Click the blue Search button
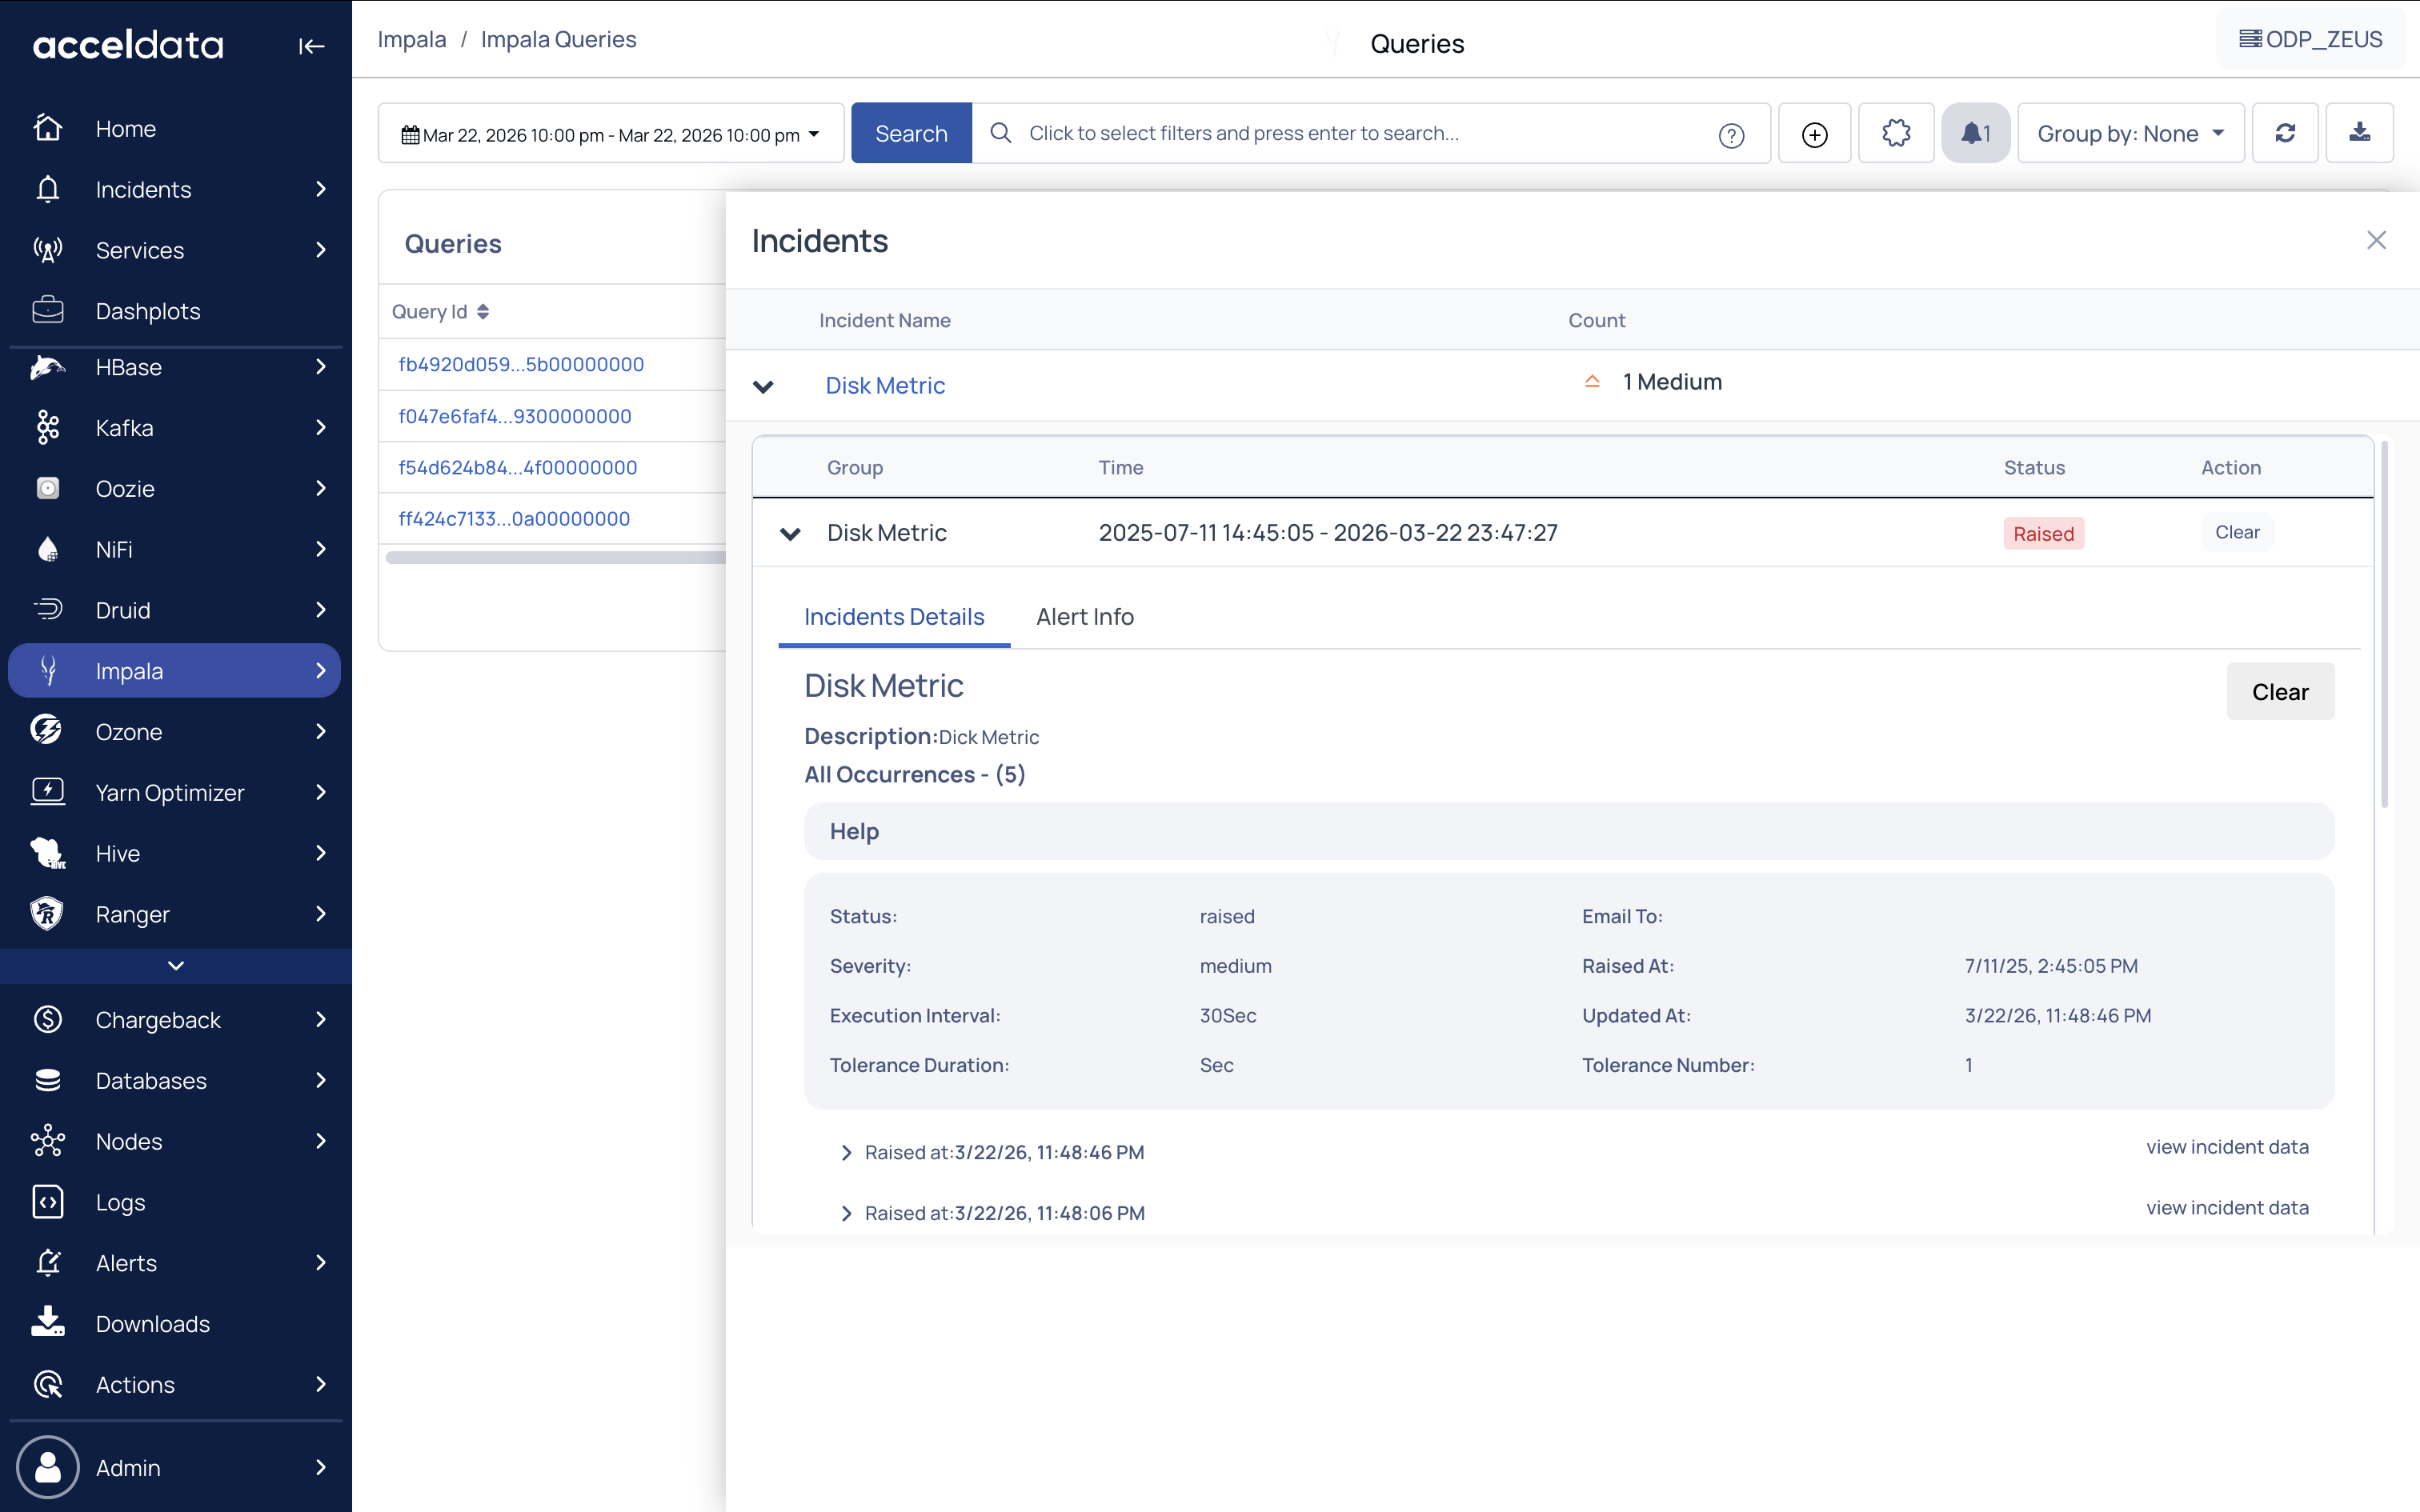 [910, 134]
